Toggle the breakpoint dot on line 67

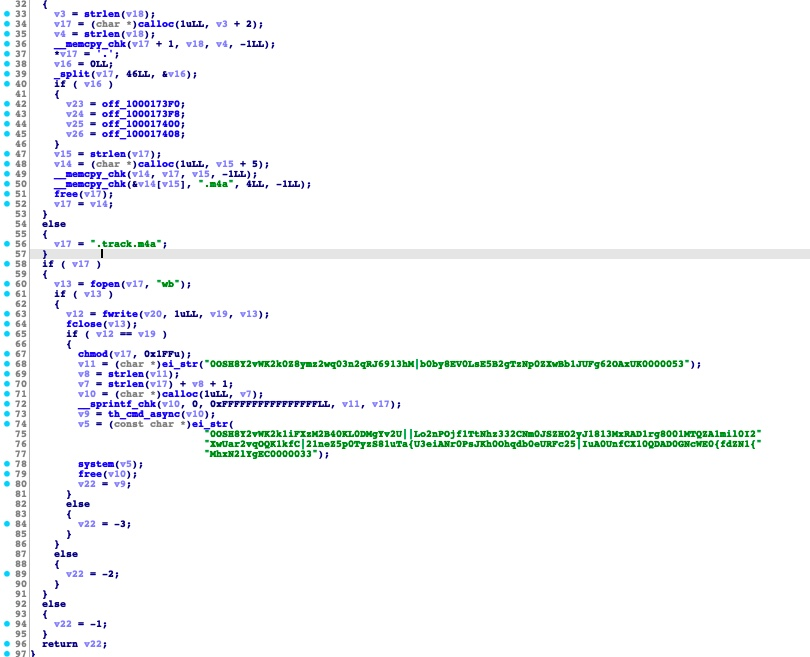(x=7, y=354)
